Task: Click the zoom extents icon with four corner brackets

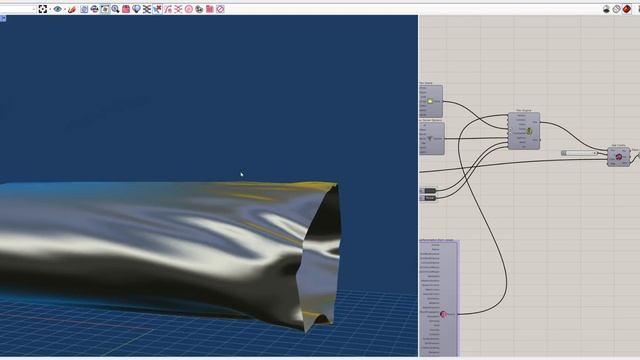Action: 42,9
